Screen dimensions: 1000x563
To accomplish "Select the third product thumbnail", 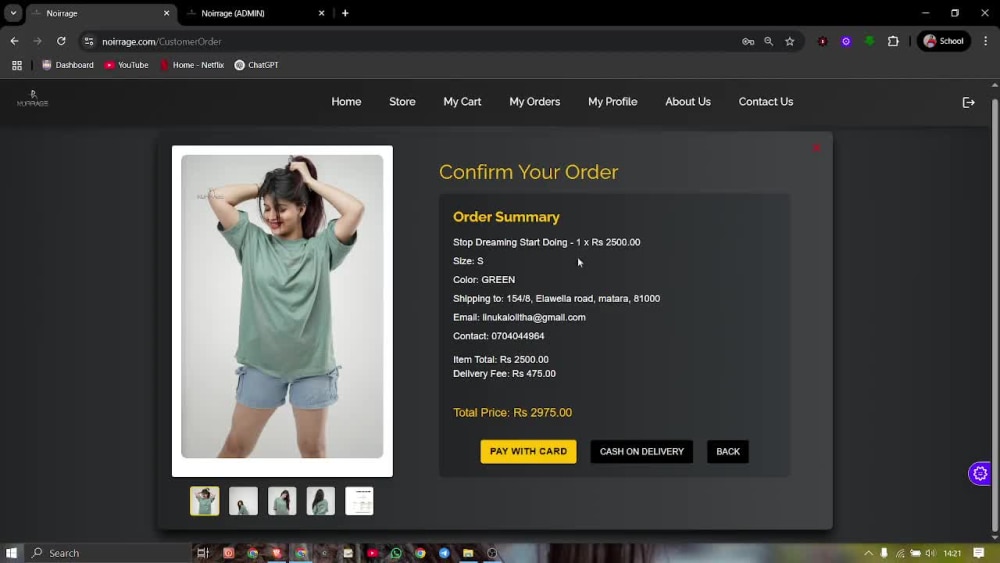I will pyautogui.click(x=282, y=501).
